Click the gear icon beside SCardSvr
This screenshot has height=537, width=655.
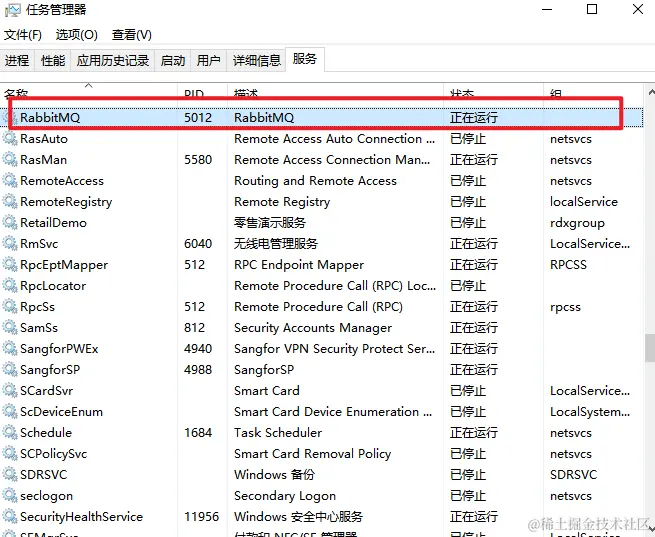point(10,390)
